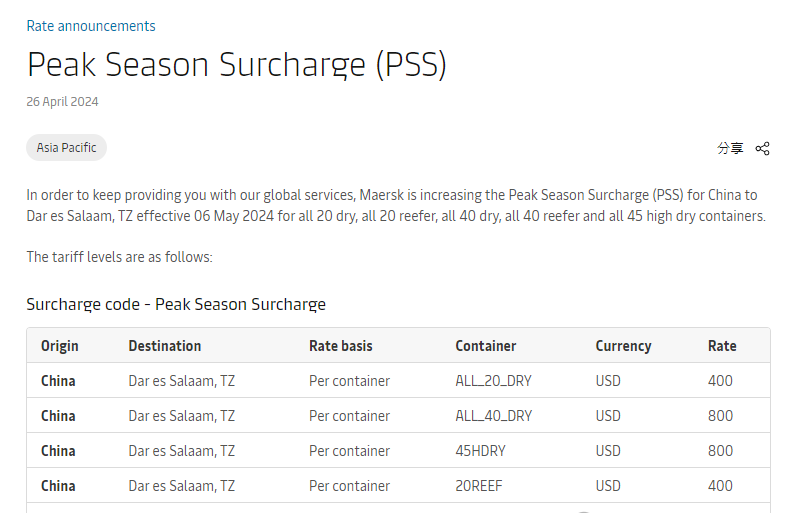Click the 26 April 2024 date
The width and height of the screenshot is (793, 513).
pyautogui.click(x=62, y=101)
